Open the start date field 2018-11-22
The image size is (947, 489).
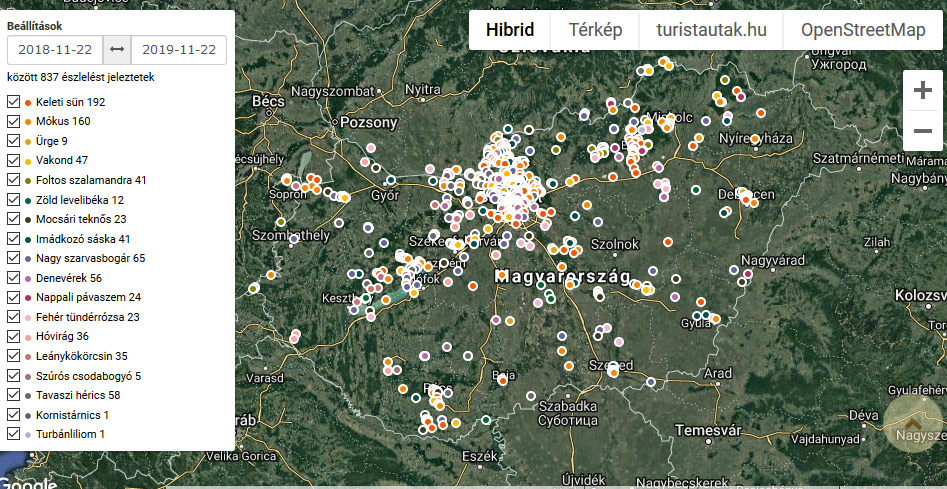tap(55, 49)
